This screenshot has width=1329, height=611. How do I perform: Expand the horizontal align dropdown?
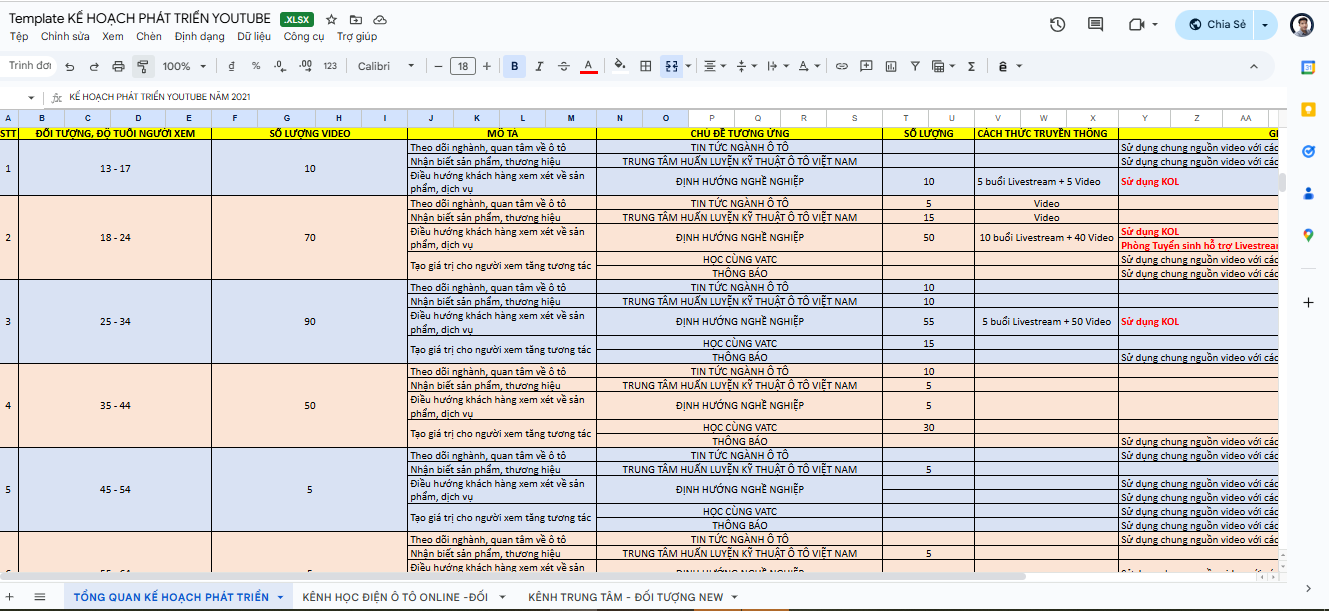(x=714, y=67)
